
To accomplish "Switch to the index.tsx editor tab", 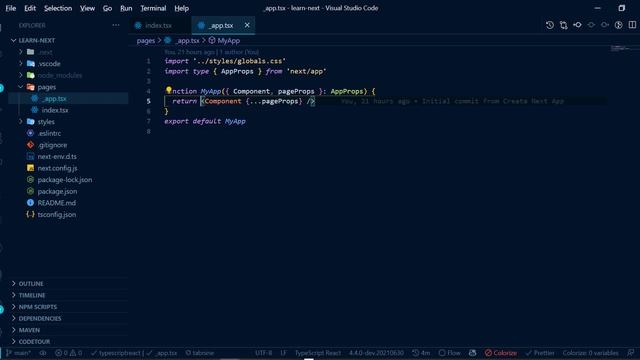I will coord(159,25).
